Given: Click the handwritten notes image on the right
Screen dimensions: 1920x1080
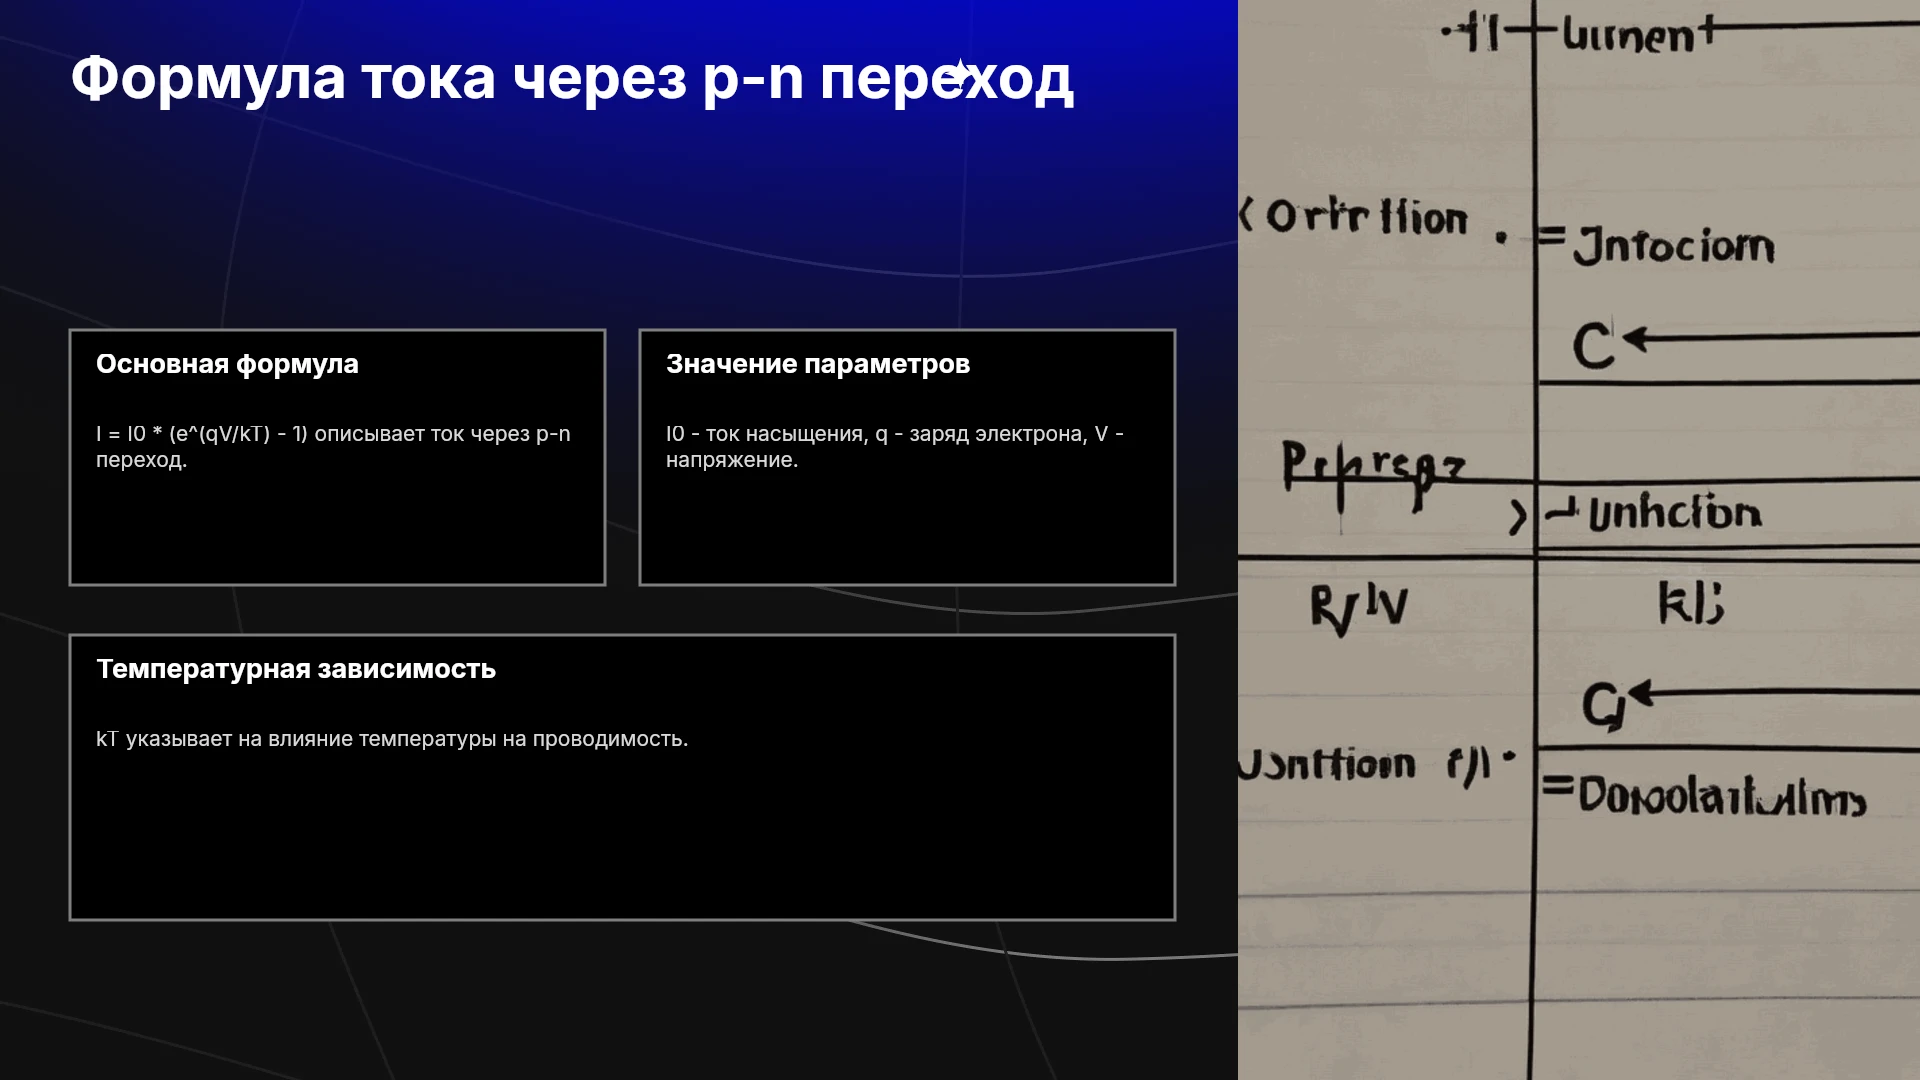Looking at the screenshot, I should 1579,540.
